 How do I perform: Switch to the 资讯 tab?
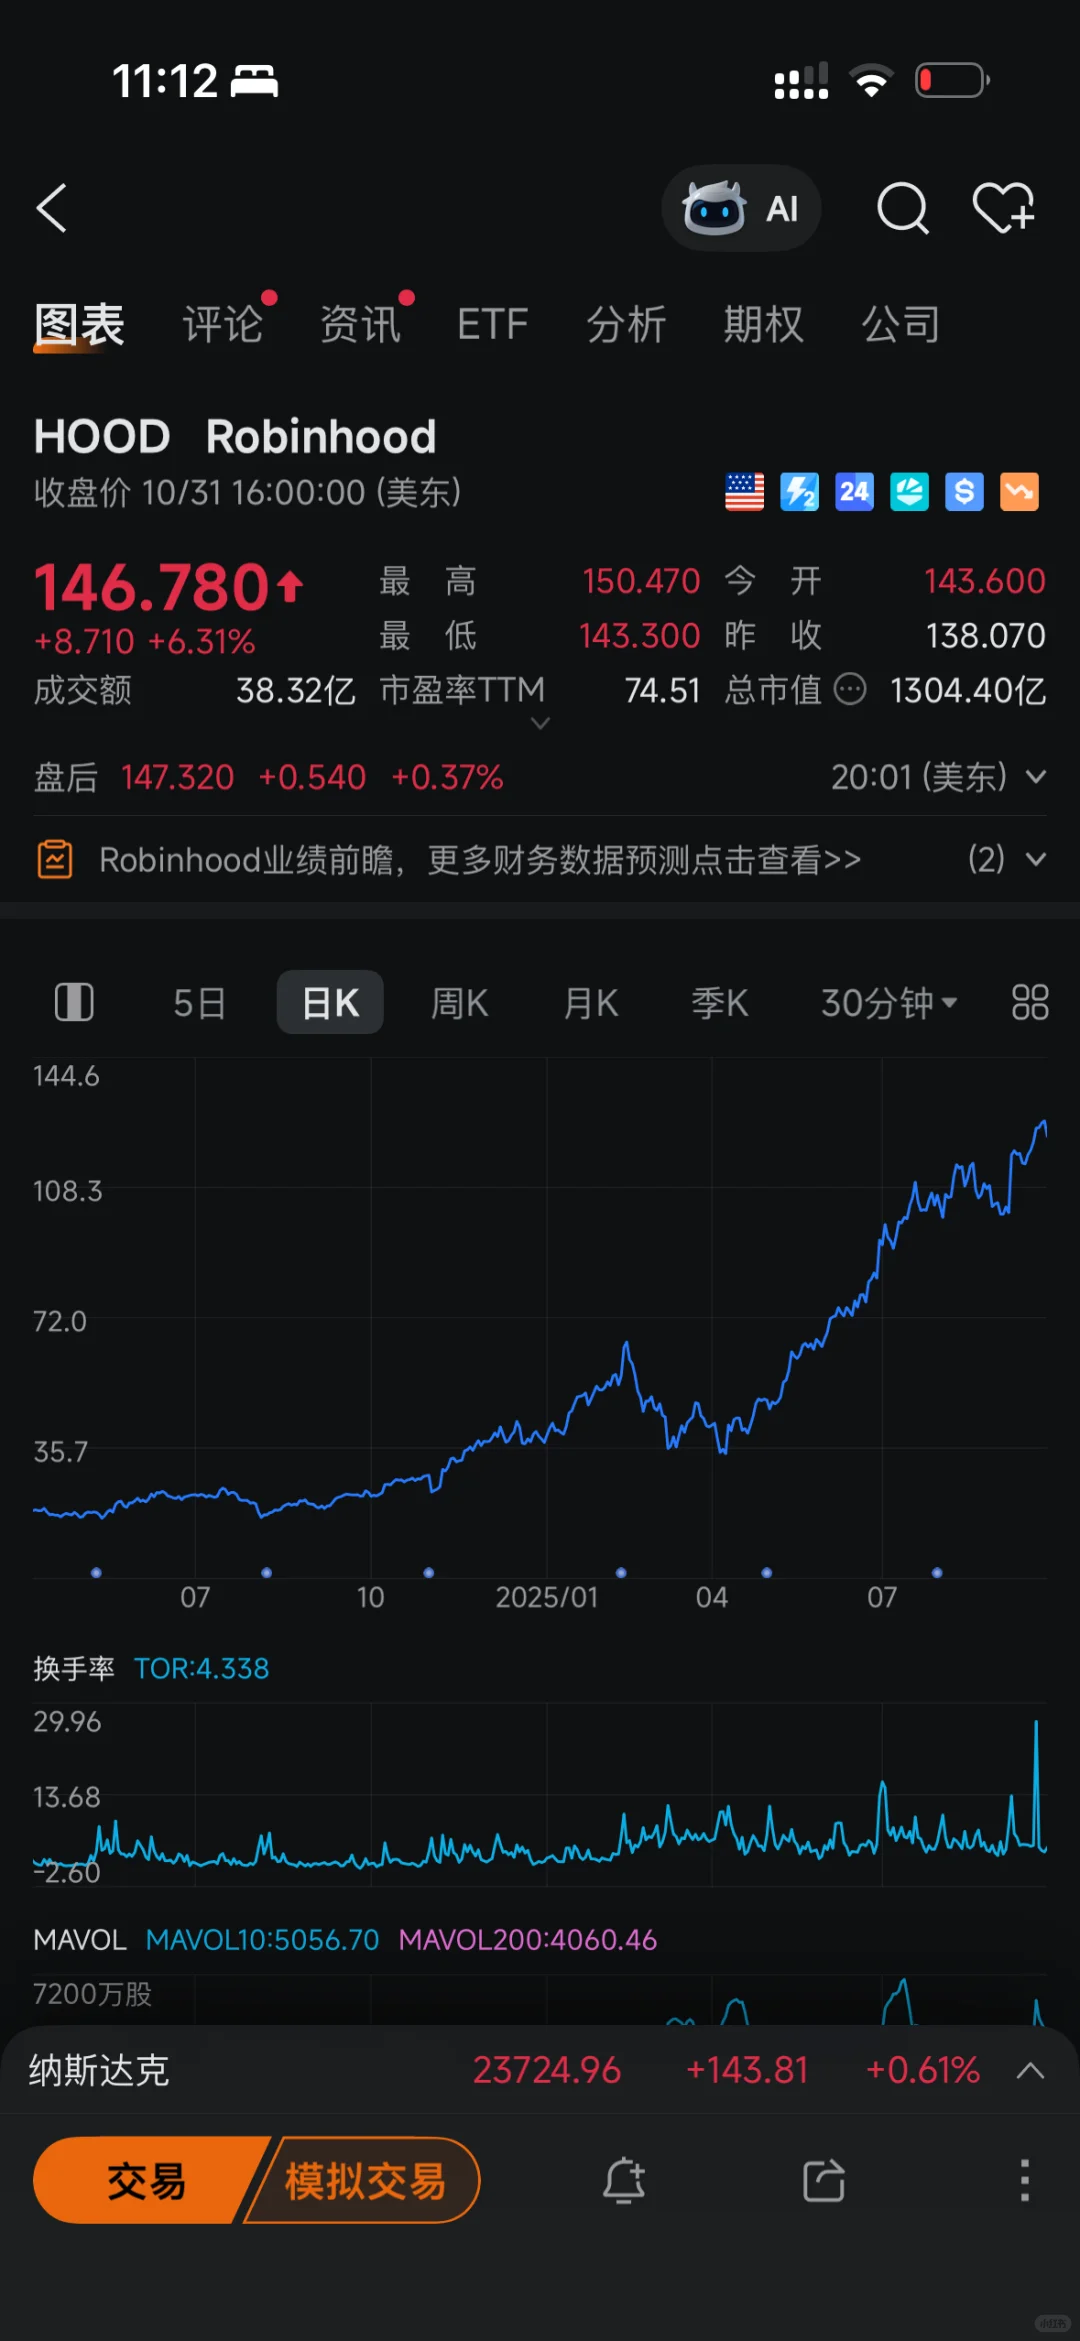click(360, 325)
